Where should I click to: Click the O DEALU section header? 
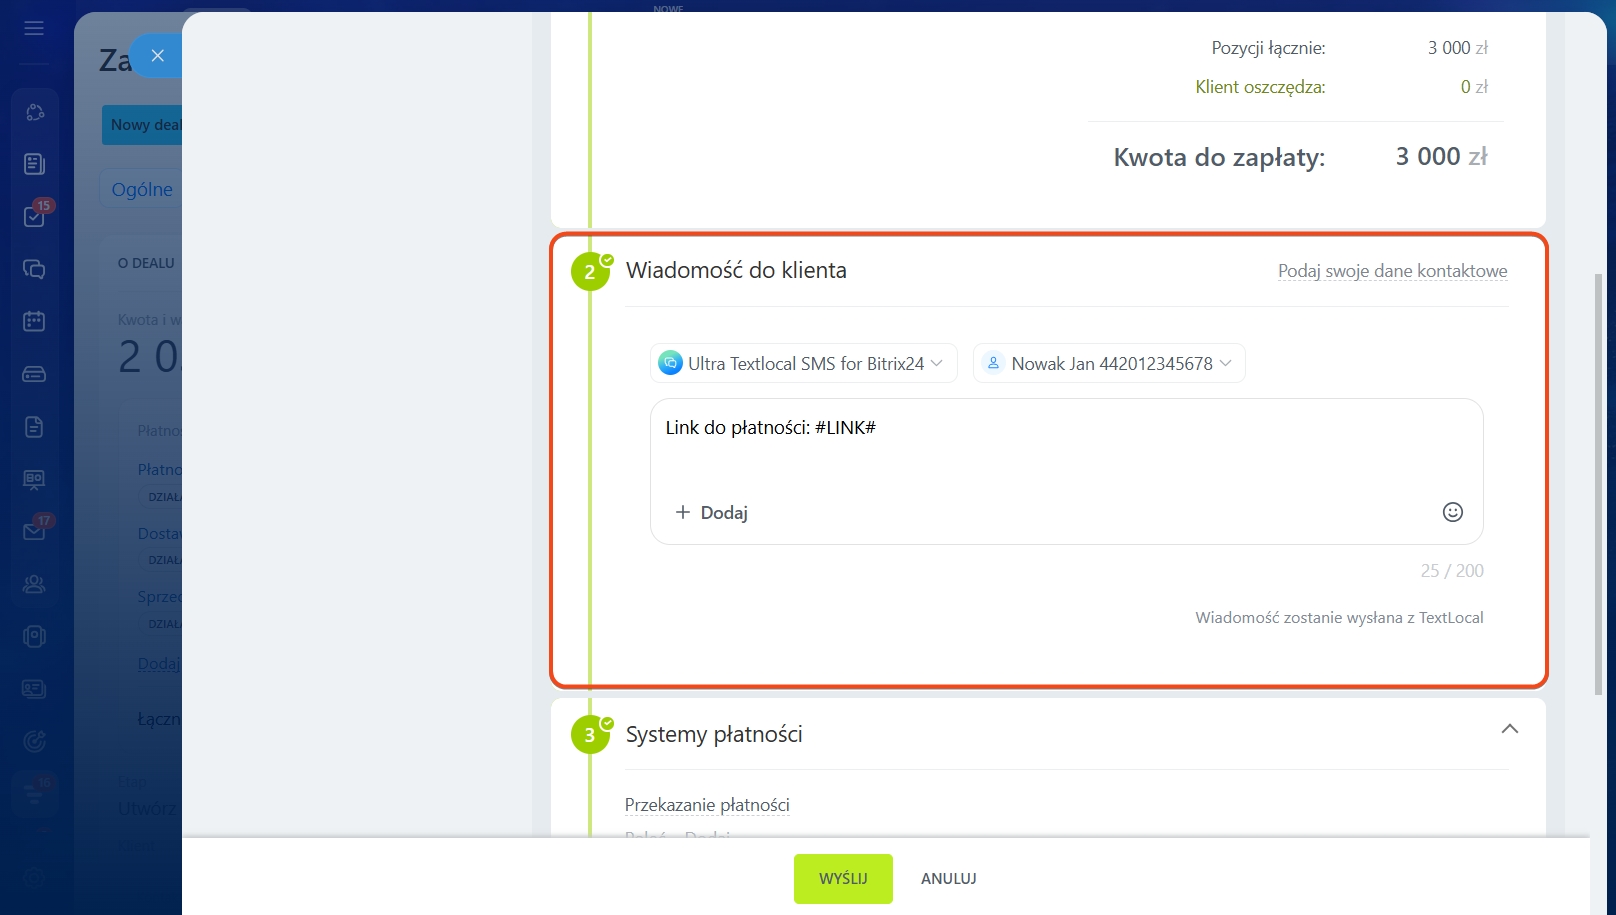click(x=146, y=263)
